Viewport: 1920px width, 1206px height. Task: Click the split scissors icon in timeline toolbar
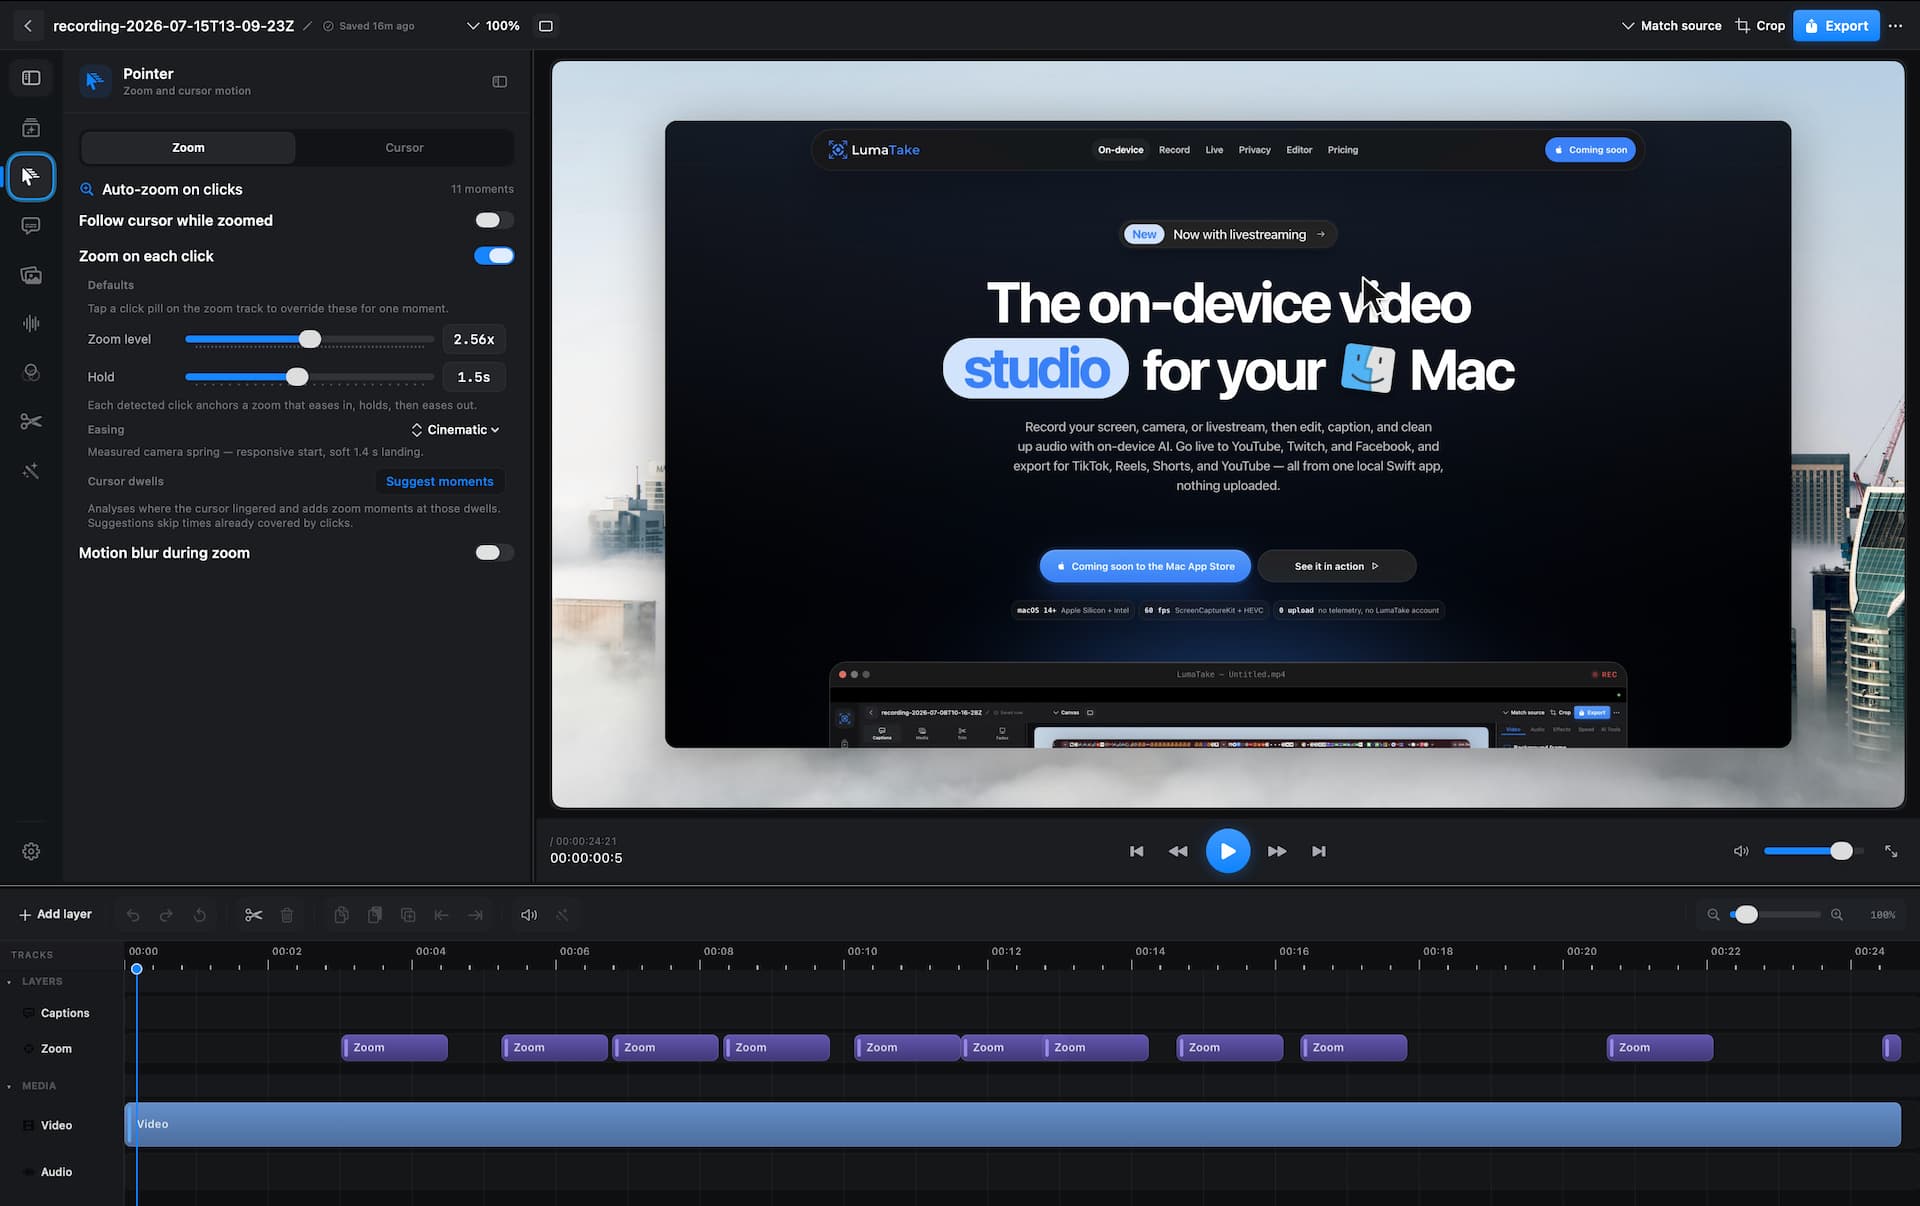tap(253, 915)
